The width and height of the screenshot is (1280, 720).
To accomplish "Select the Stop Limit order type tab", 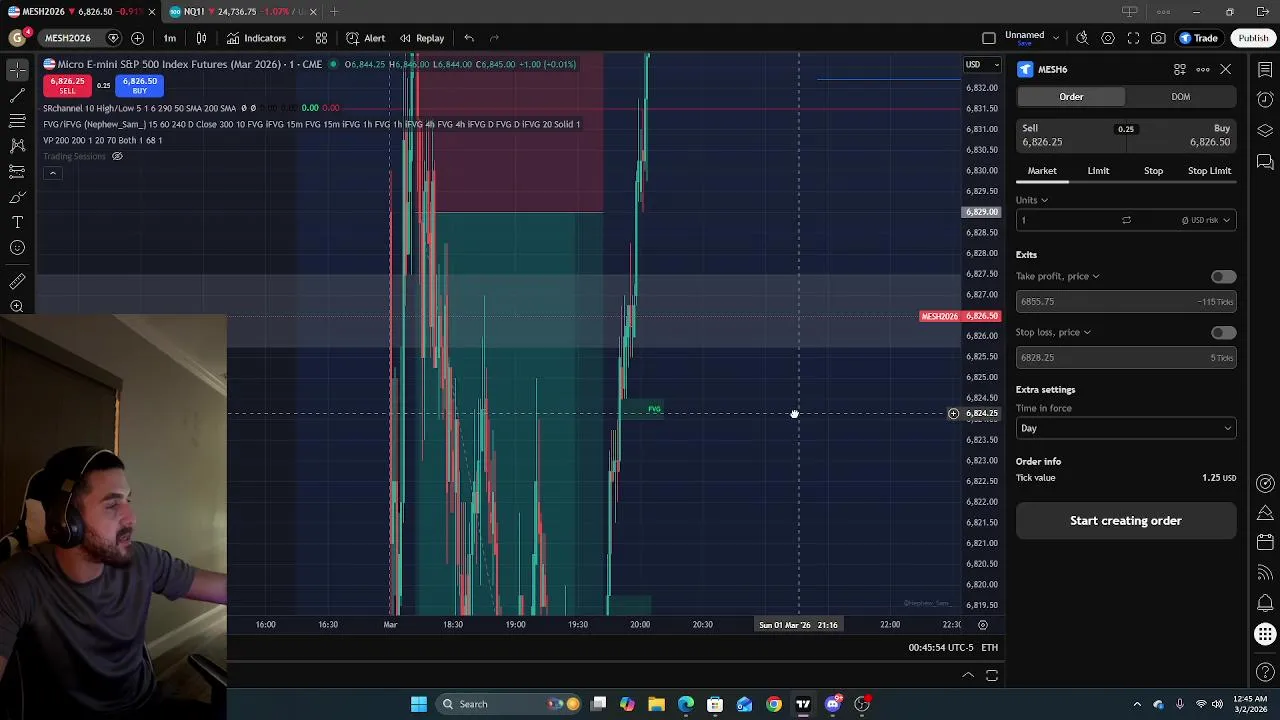I will point(1209,171).
